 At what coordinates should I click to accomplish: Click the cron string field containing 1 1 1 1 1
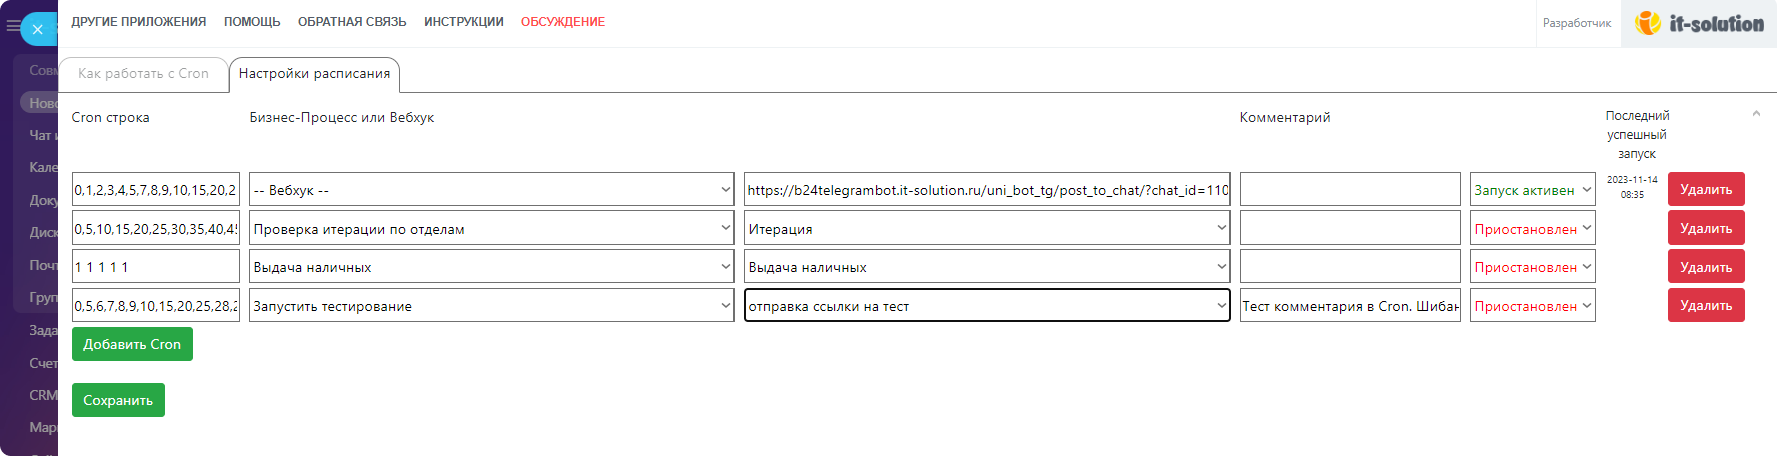click(155, 267)
